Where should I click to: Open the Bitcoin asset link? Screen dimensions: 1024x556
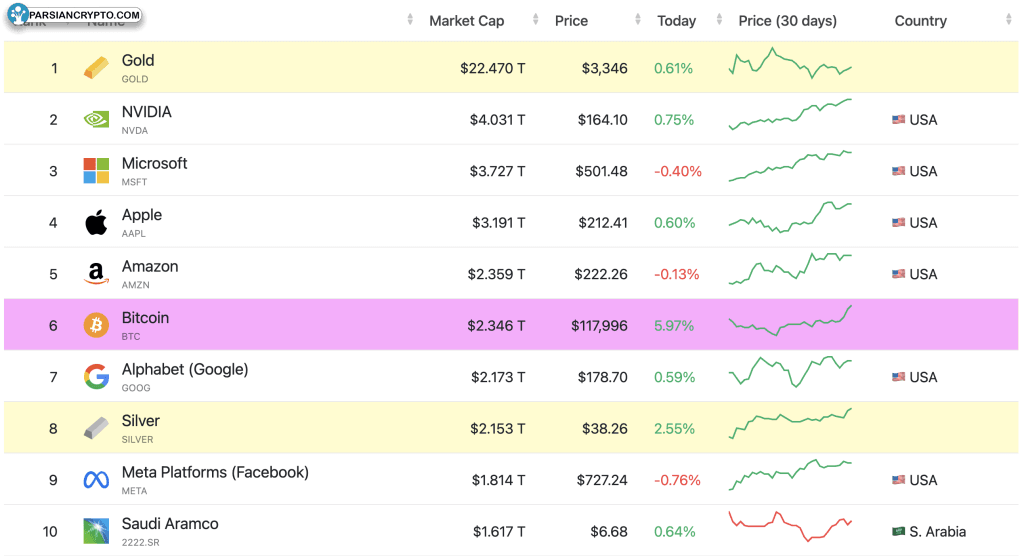tap(145, 318)
